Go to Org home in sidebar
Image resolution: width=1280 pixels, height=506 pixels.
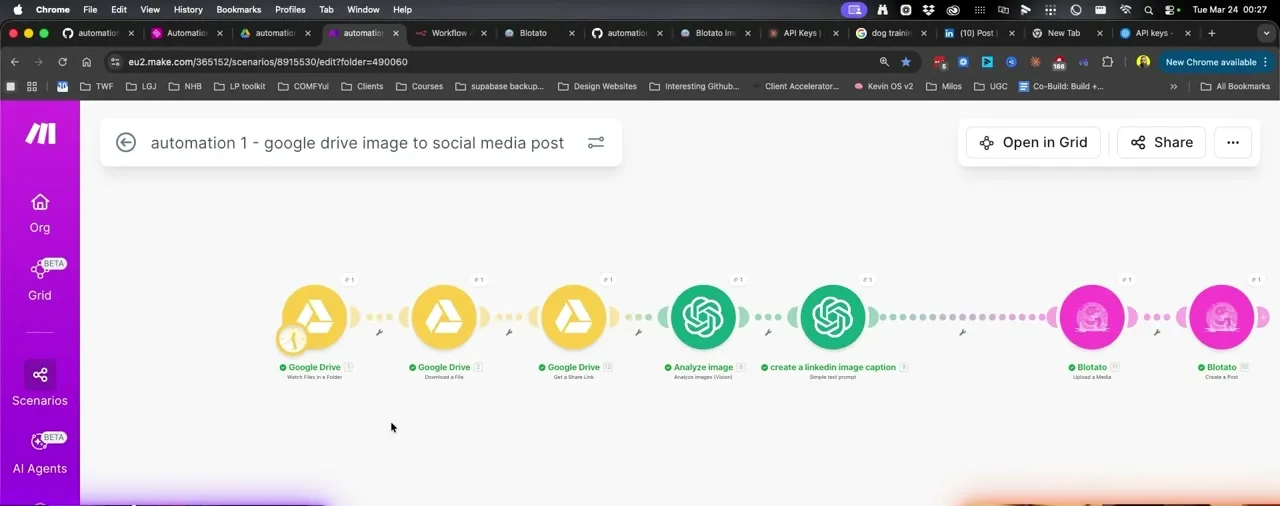tap(40, 213)
